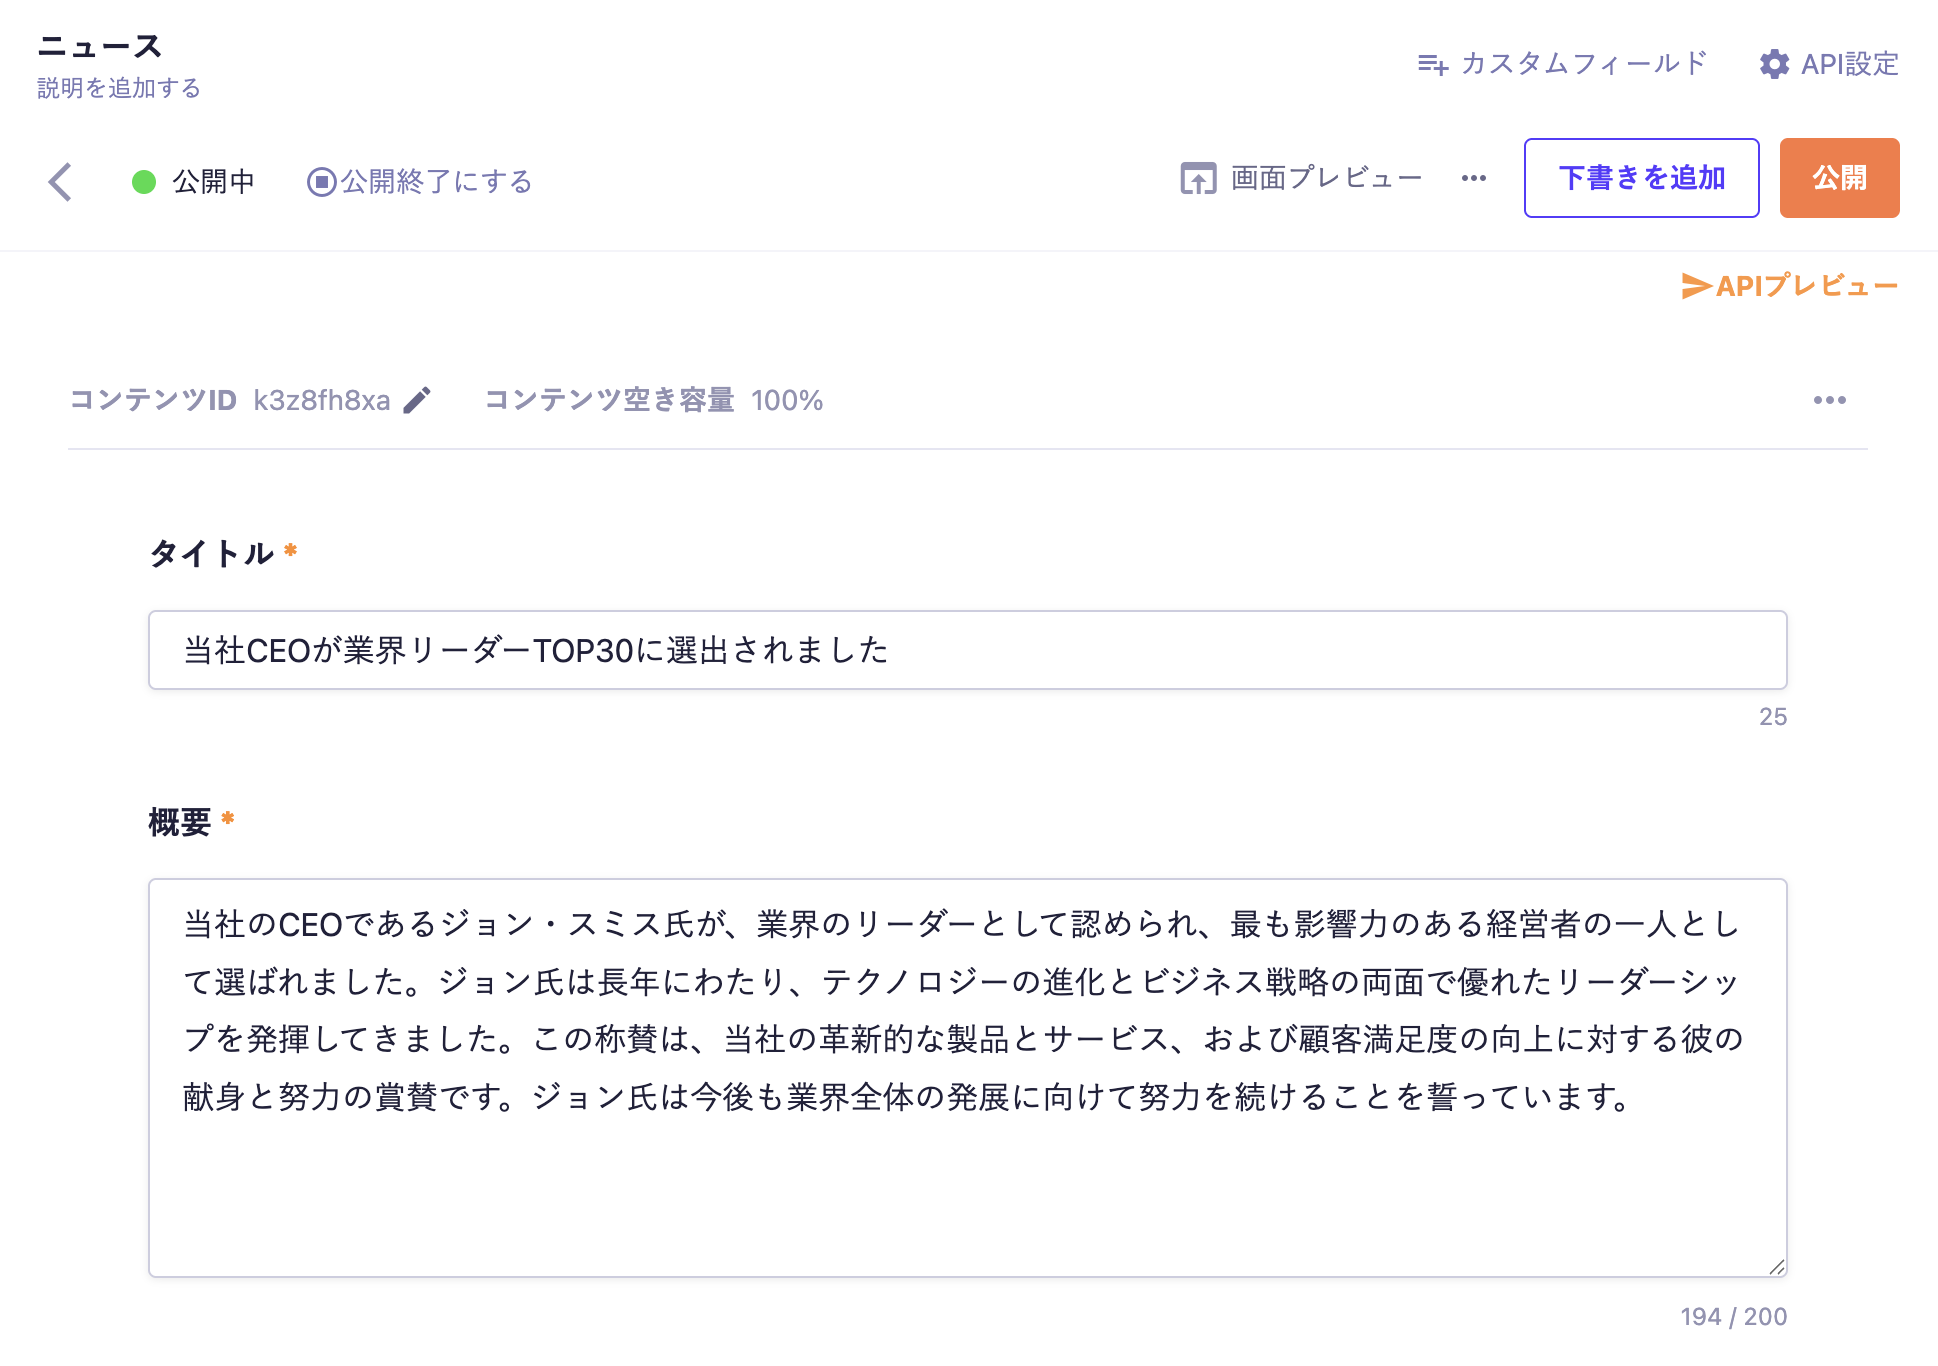Image resolution: width=1938 pixels, height=1366 pixels.
Task: Click the API設定 gear icon
Action: [1774, 64]
